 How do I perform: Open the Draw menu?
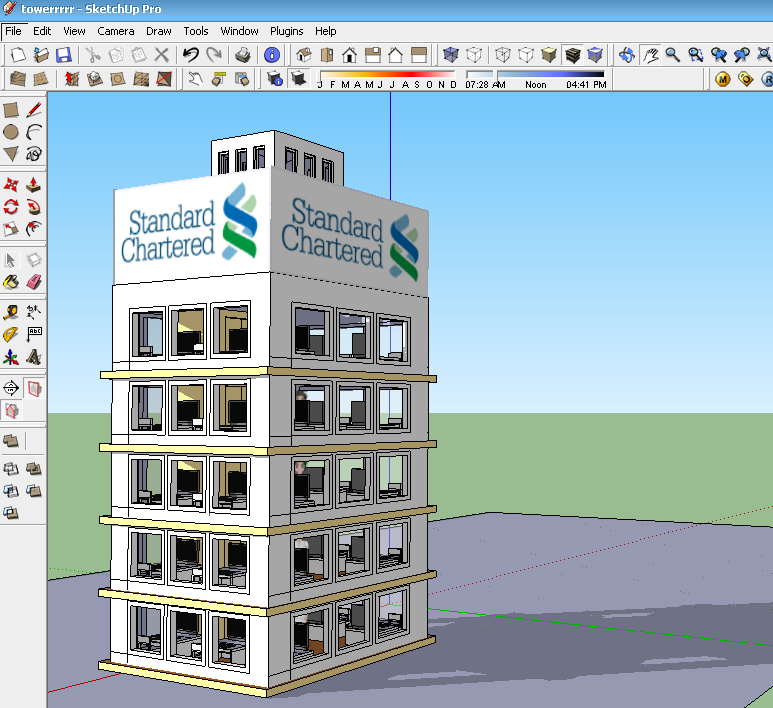159,31
